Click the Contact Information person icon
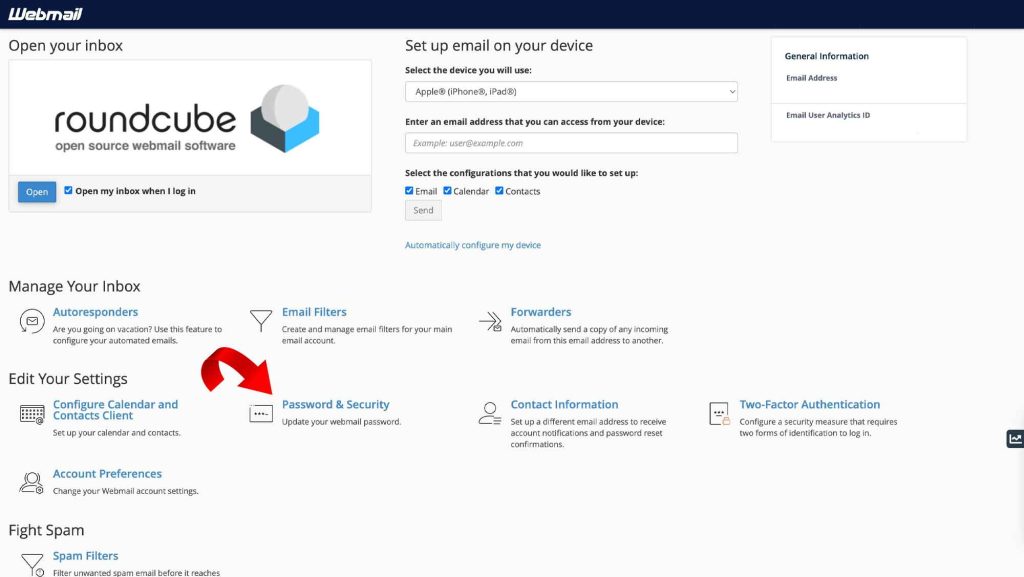Image resolution: width=1024 pixels, height=577 pixels. pos(489,413)
